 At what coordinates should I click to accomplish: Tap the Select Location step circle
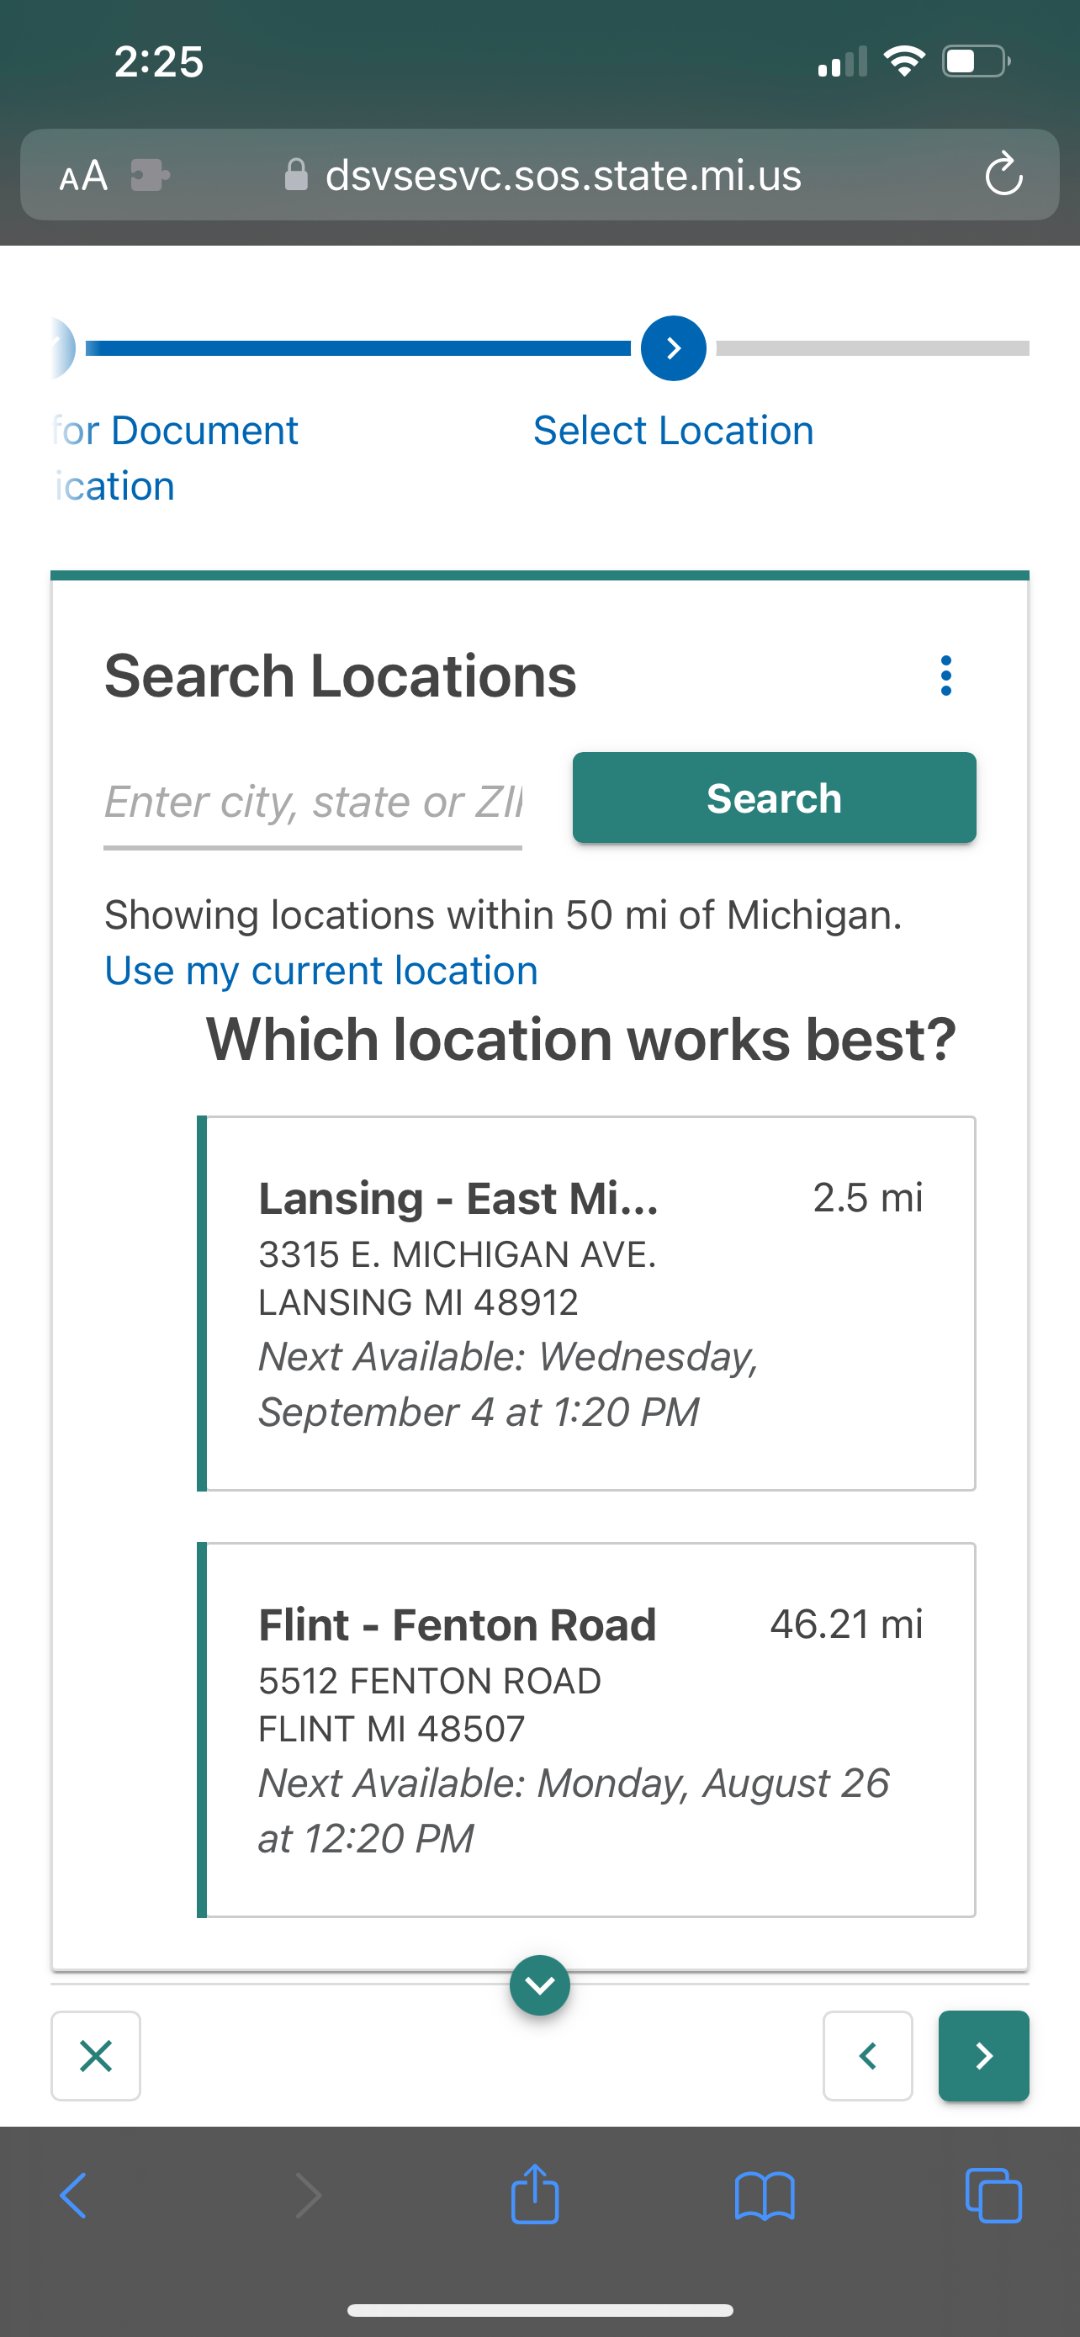point(673,348)
